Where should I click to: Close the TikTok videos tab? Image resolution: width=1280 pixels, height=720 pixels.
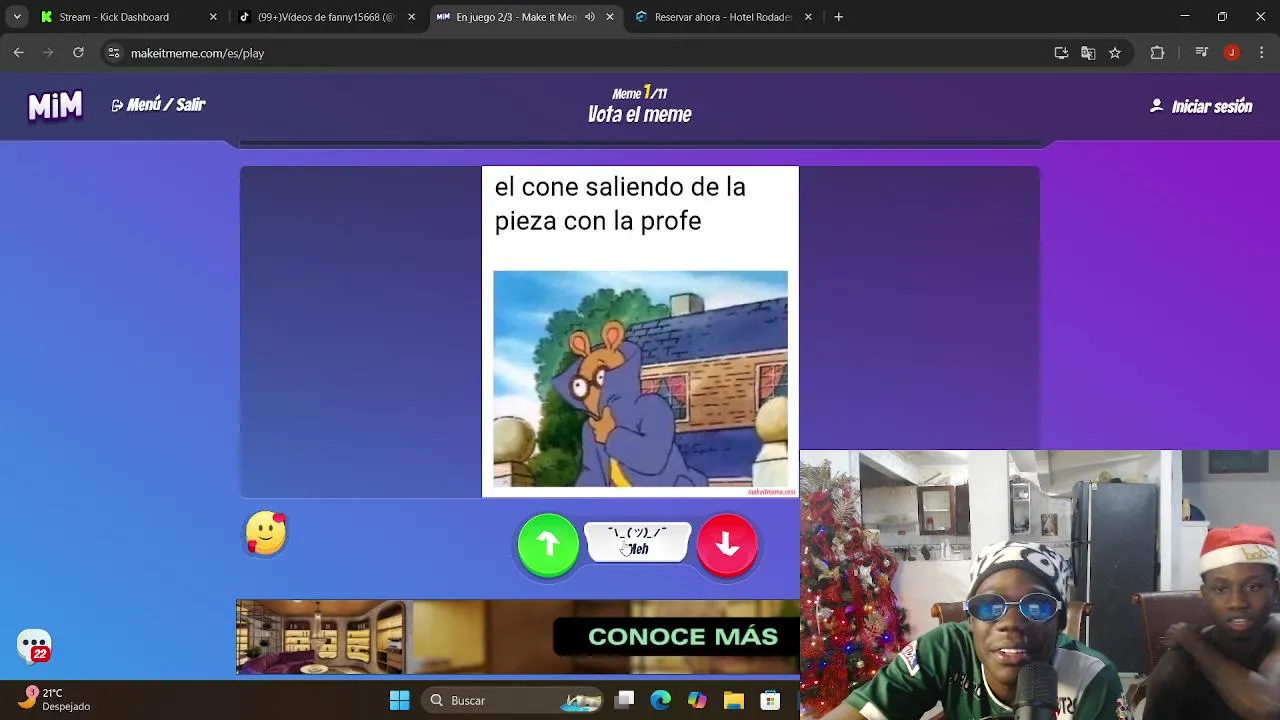pyautogui.click(x=411, y=17)
